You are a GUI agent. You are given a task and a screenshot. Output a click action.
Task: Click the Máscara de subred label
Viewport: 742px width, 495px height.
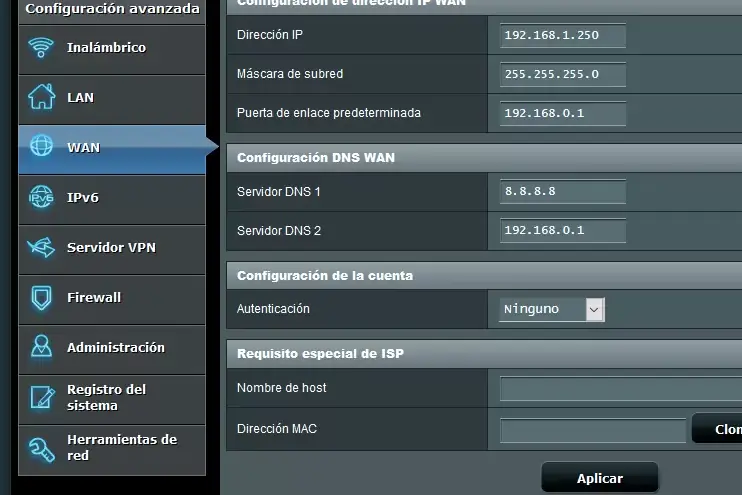(x=290, y=74)
